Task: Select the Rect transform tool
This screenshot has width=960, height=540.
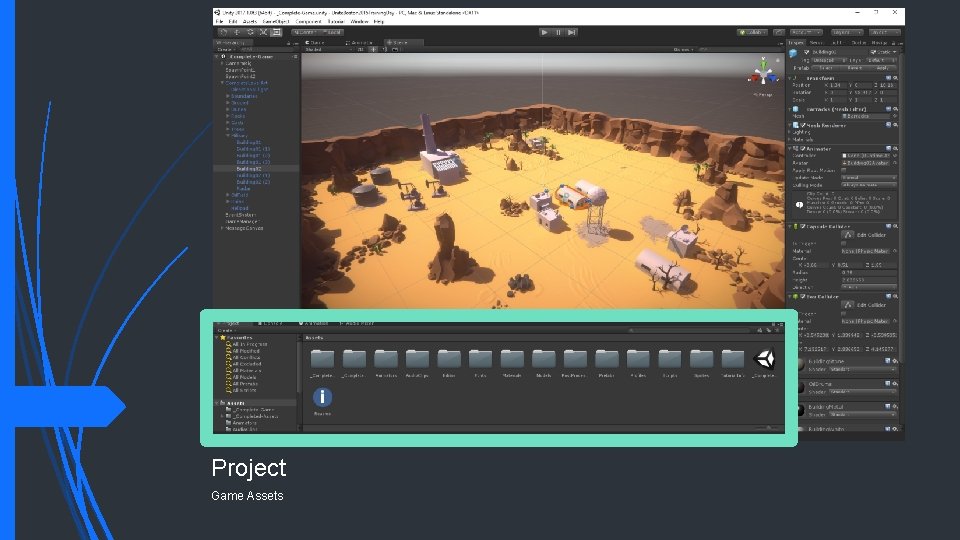Action: [276, 32]
